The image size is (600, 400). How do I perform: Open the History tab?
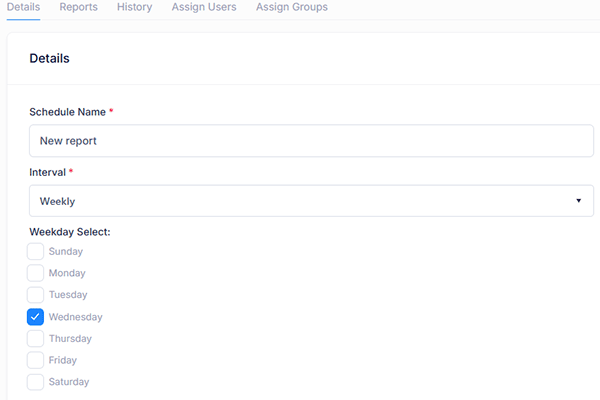[134, 7]
